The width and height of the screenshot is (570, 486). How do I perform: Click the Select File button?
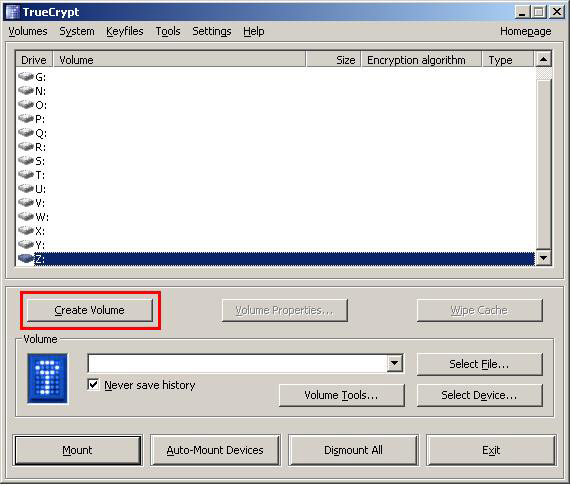click(479, 364)
